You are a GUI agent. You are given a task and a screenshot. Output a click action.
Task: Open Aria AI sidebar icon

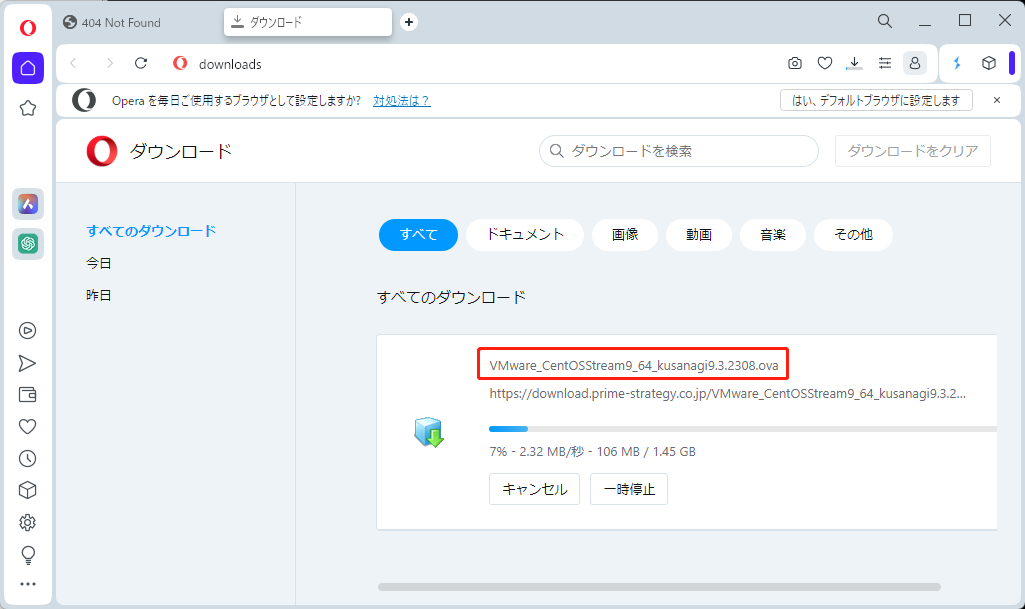click(x=27, y=204)
